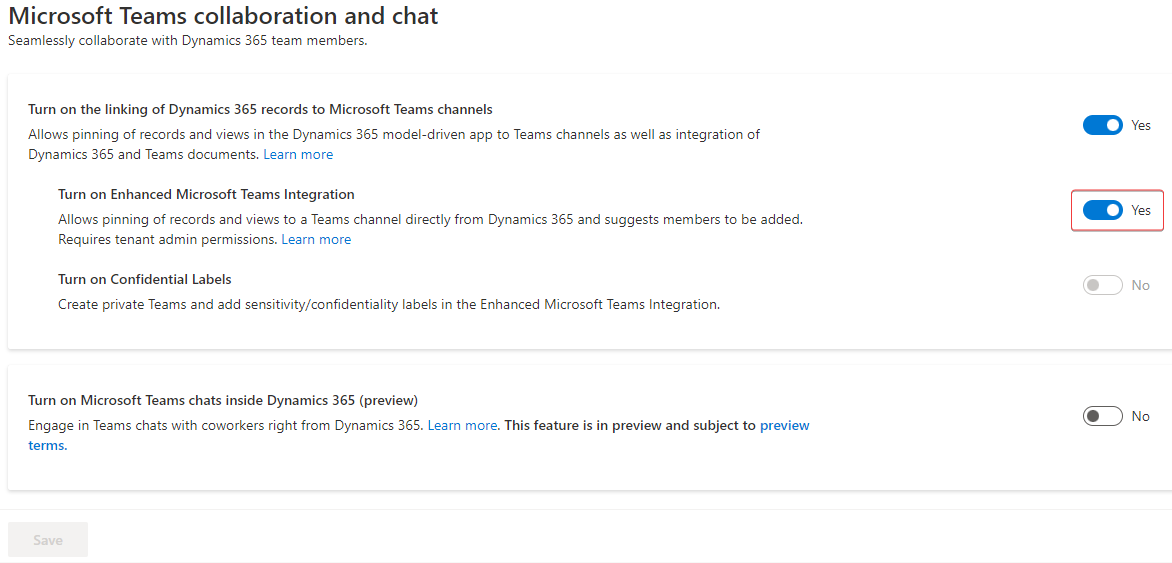Screen dimensions: 1172x563
Task: Open the preview terms link
Action: click(x=419, y=435)
